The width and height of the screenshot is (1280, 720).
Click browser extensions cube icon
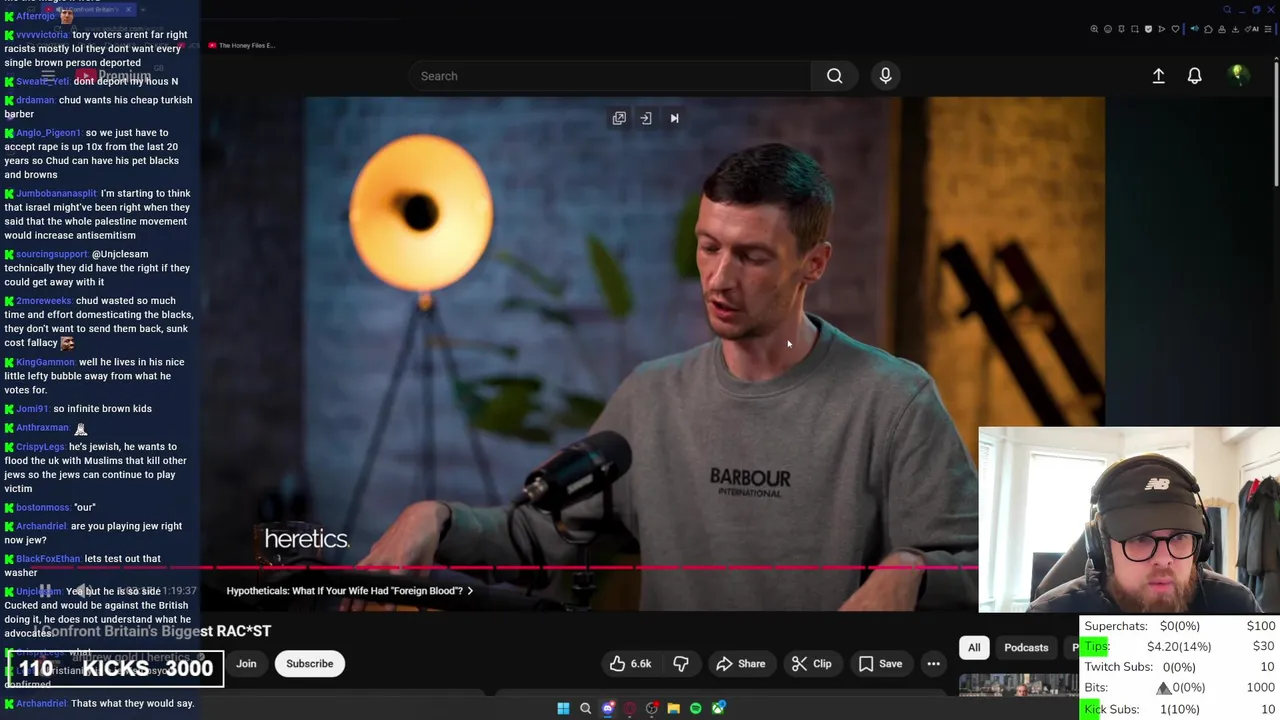(1208, 29)
